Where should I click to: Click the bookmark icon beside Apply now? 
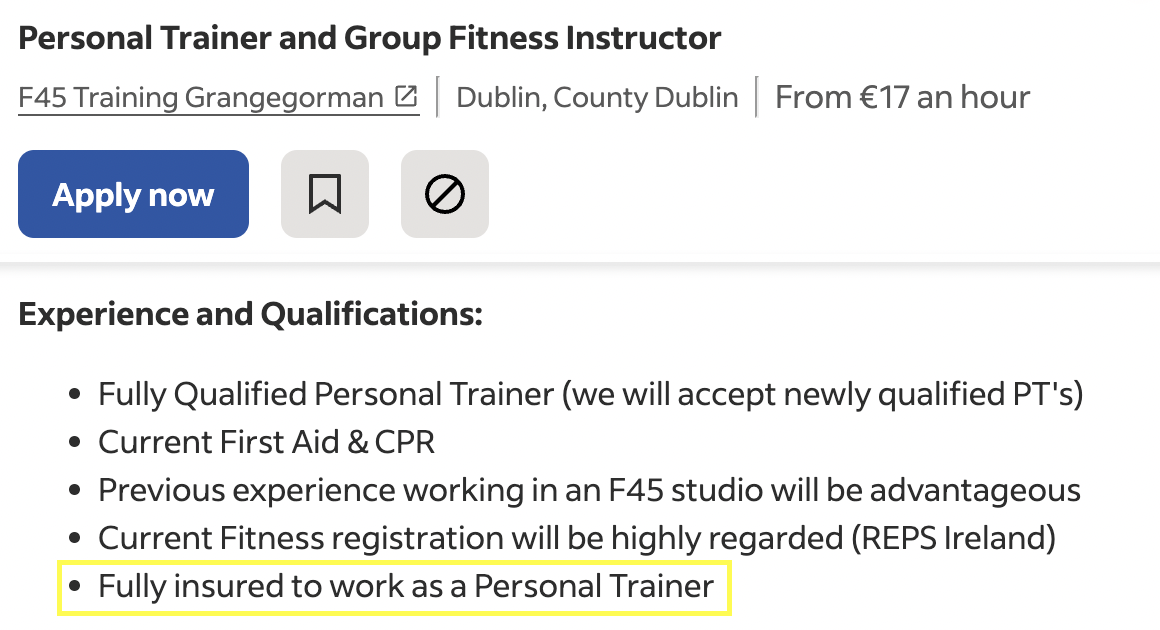coord(324,194)
